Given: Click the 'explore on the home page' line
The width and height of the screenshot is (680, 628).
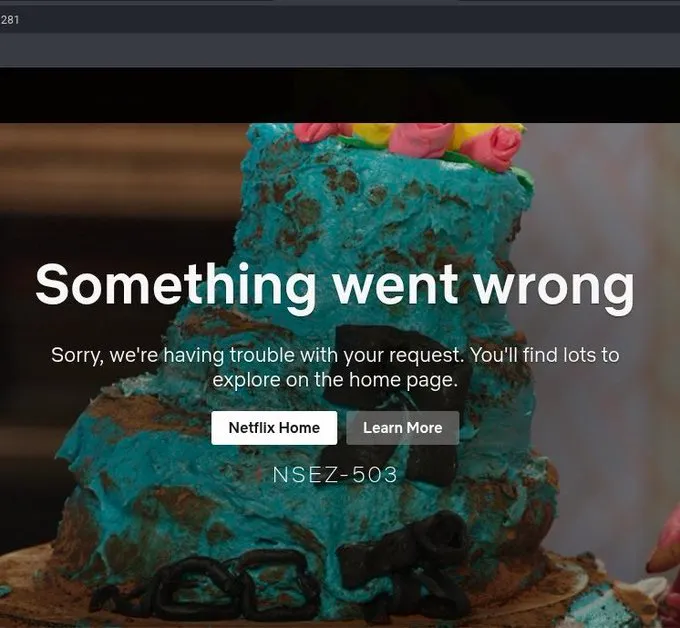Looking at the screenshot, I should coord(335,380).
